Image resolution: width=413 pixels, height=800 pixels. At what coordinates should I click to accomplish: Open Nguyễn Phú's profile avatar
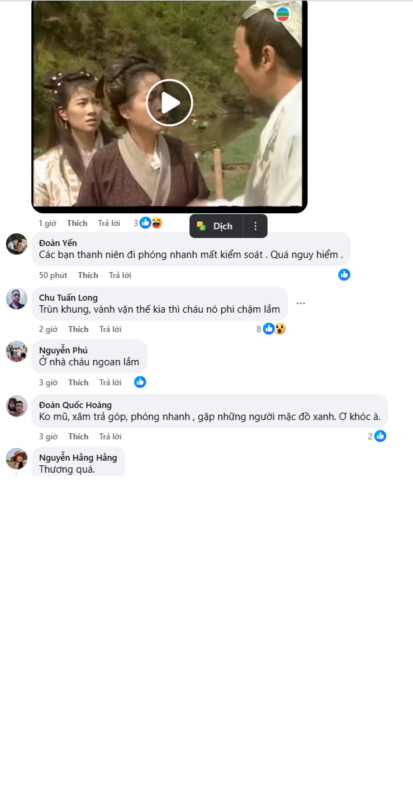pyautogui.click(x=16, y=352)
